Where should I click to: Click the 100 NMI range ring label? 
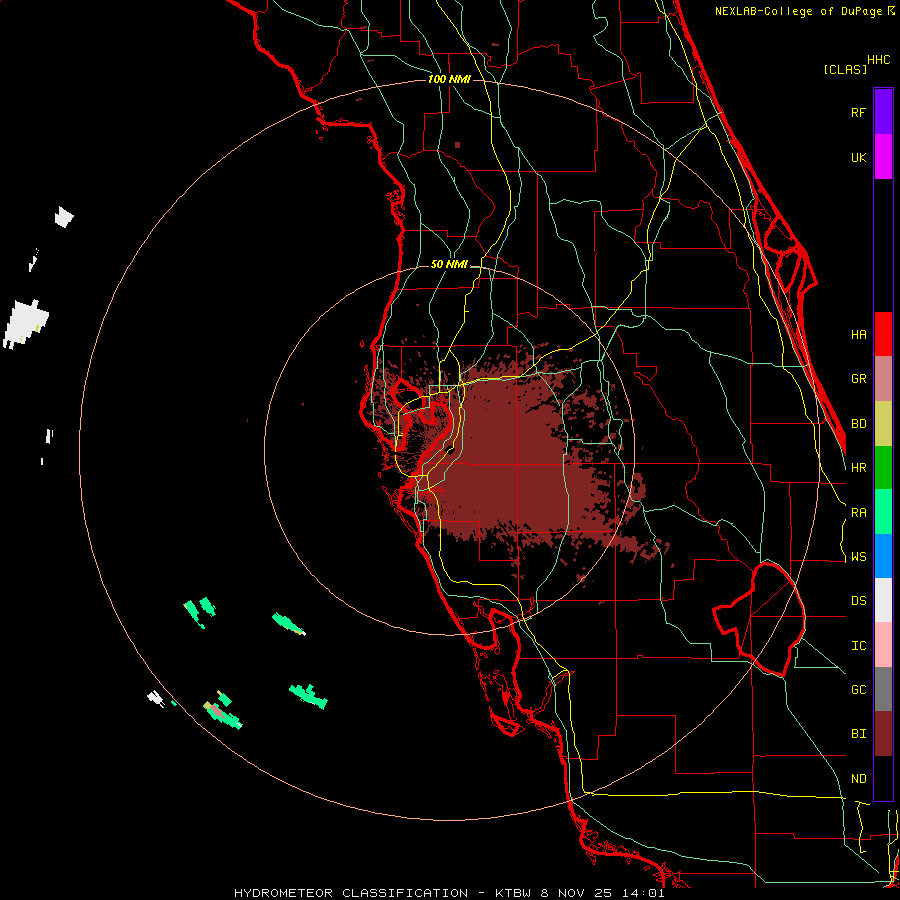click(x=449, y=79)
